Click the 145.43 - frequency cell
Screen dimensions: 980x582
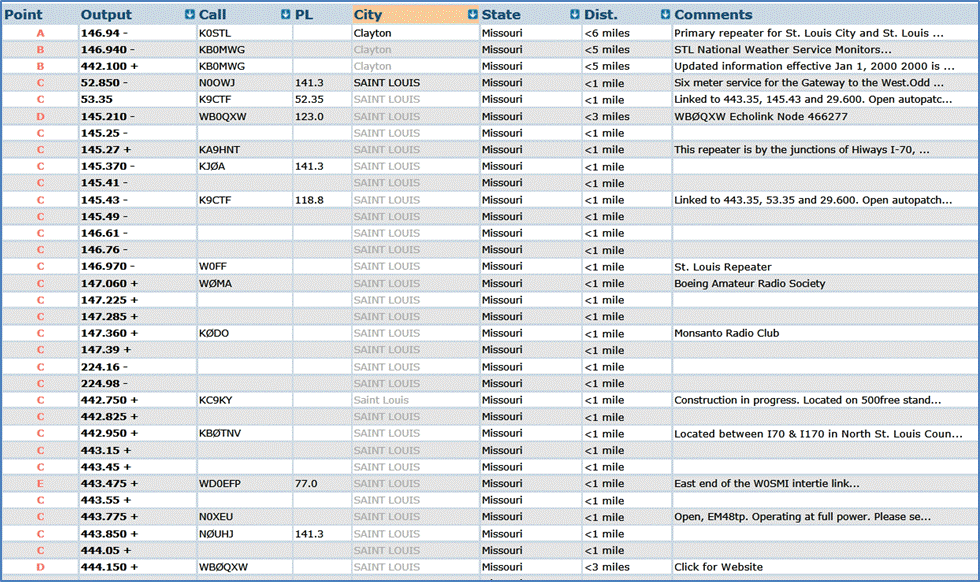click(x=104, y=200)
